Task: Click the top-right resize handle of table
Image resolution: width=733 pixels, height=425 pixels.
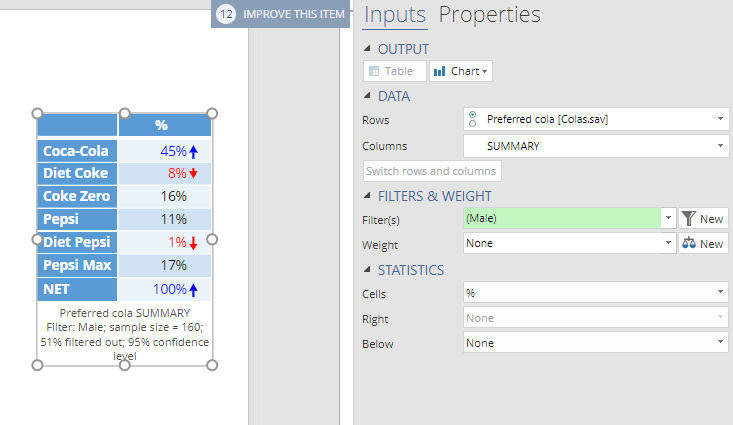Action: (x=212, y=113)
